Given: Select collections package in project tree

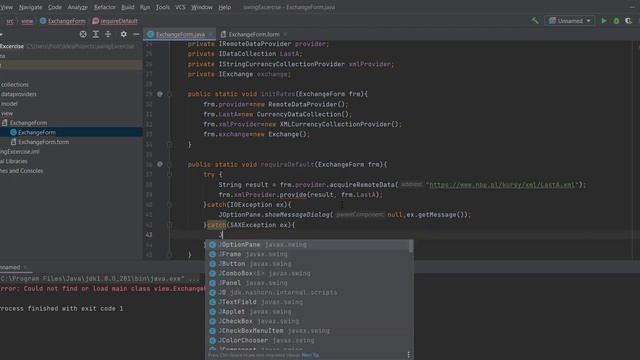Looking at the screenshot, I should 15,84.
